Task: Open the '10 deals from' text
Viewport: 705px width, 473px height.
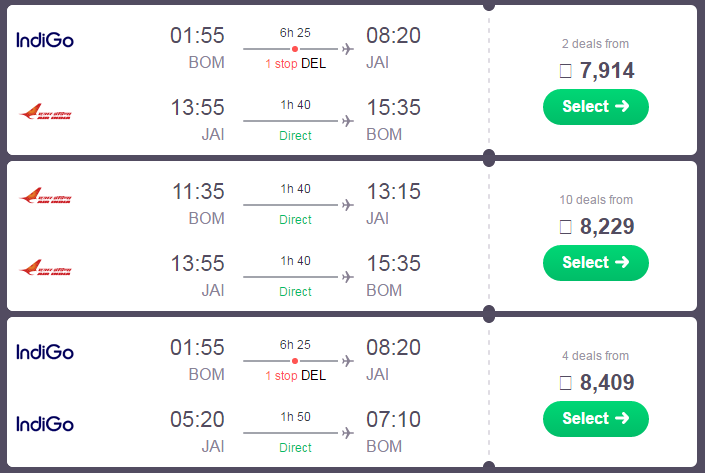Action: coord(596,200)
